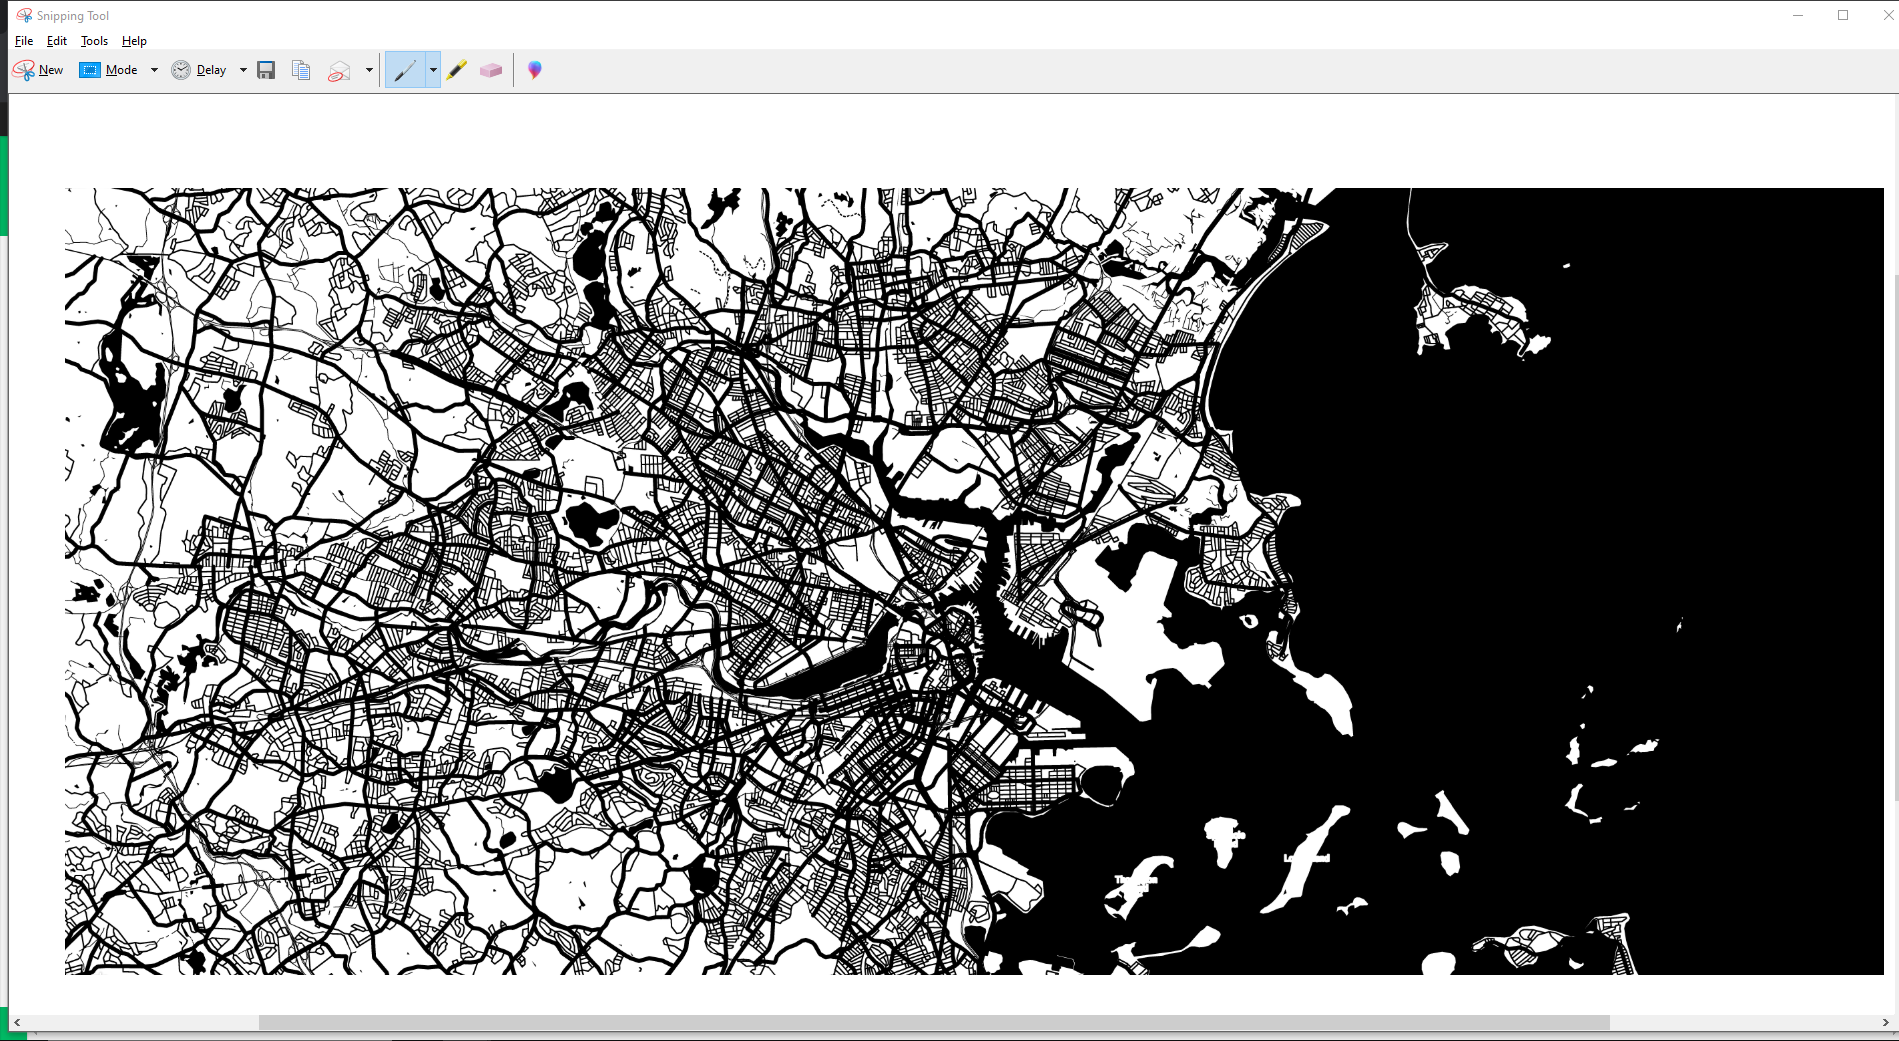Copy the snip to clipboard
This screenshot has width=1899, height=1041.
(300, 70)
